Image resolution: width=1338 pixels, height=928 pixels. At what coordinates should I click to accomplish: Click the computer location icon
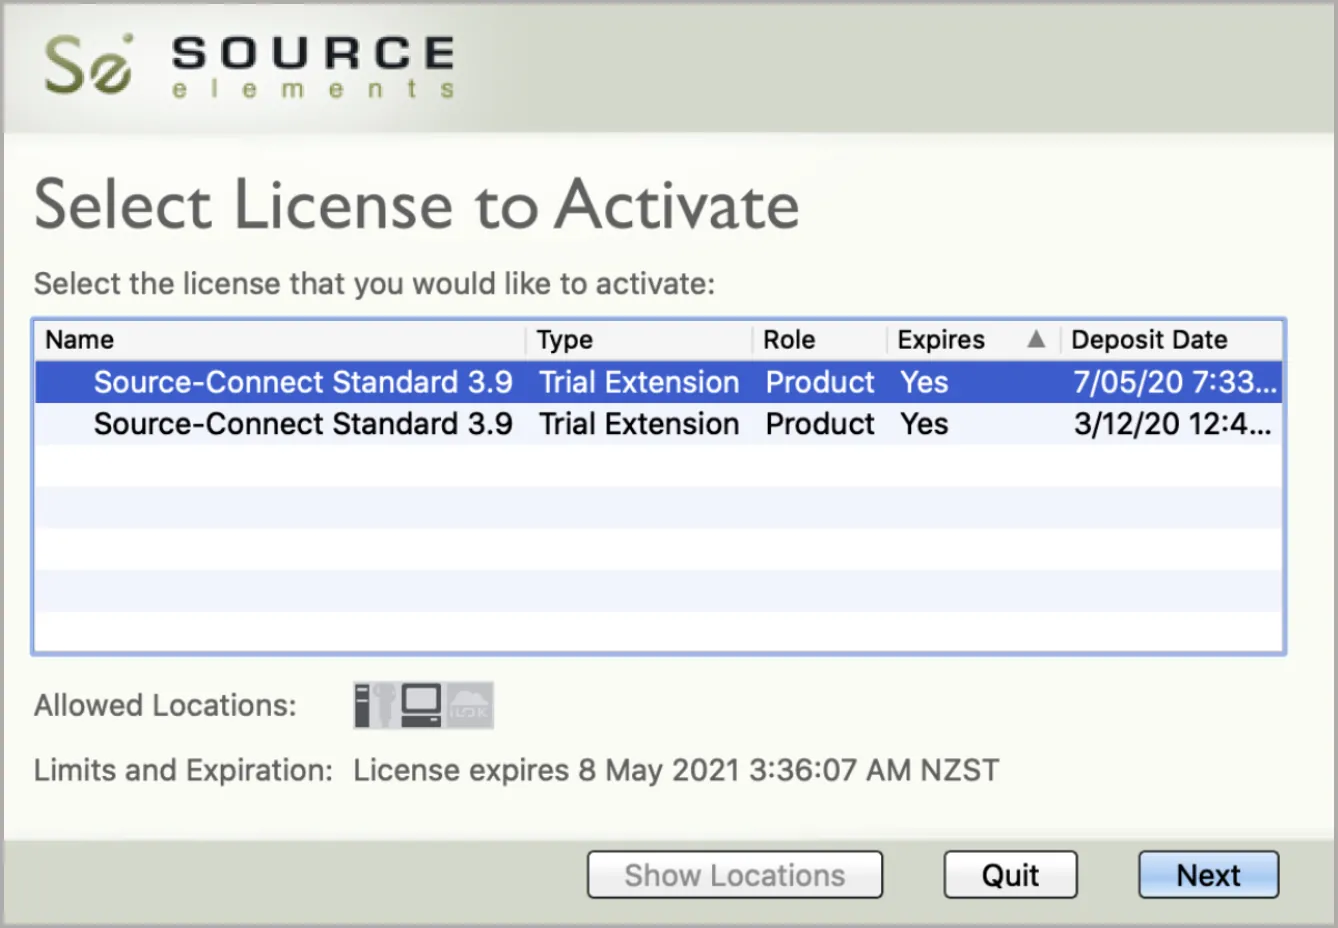[x=421, y=705]
